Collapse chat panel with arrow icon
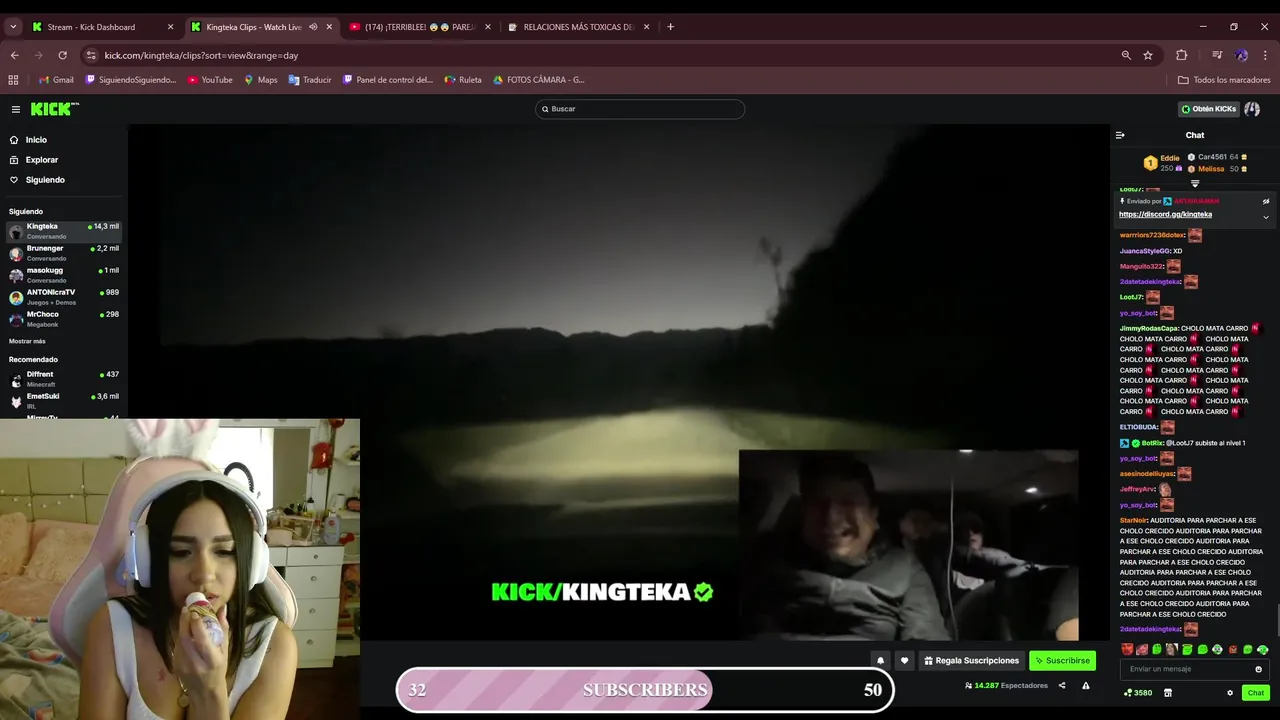 1120,135
